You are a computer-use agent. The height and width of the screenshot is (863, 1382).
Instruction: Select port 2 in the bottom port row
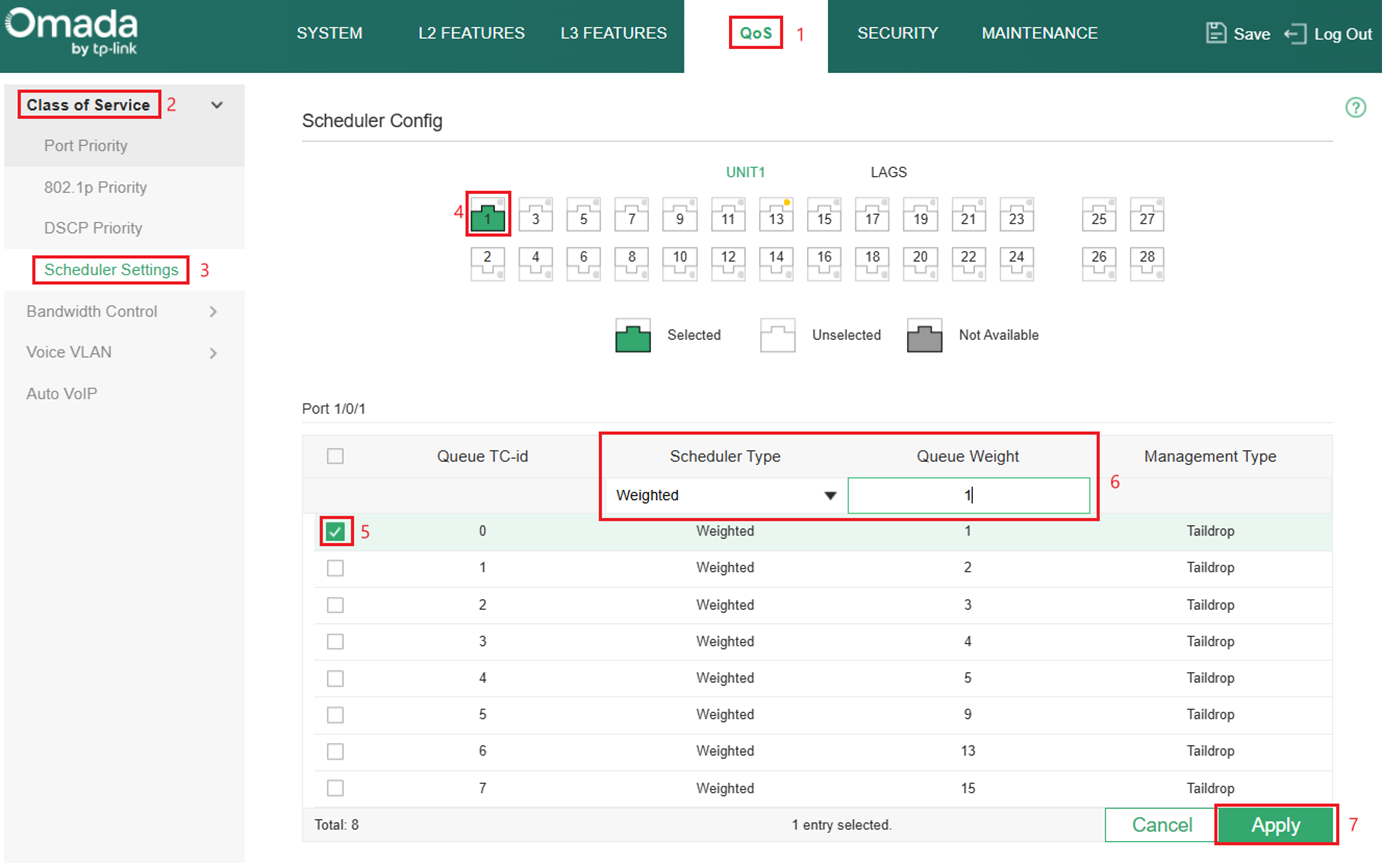point(487,263)
